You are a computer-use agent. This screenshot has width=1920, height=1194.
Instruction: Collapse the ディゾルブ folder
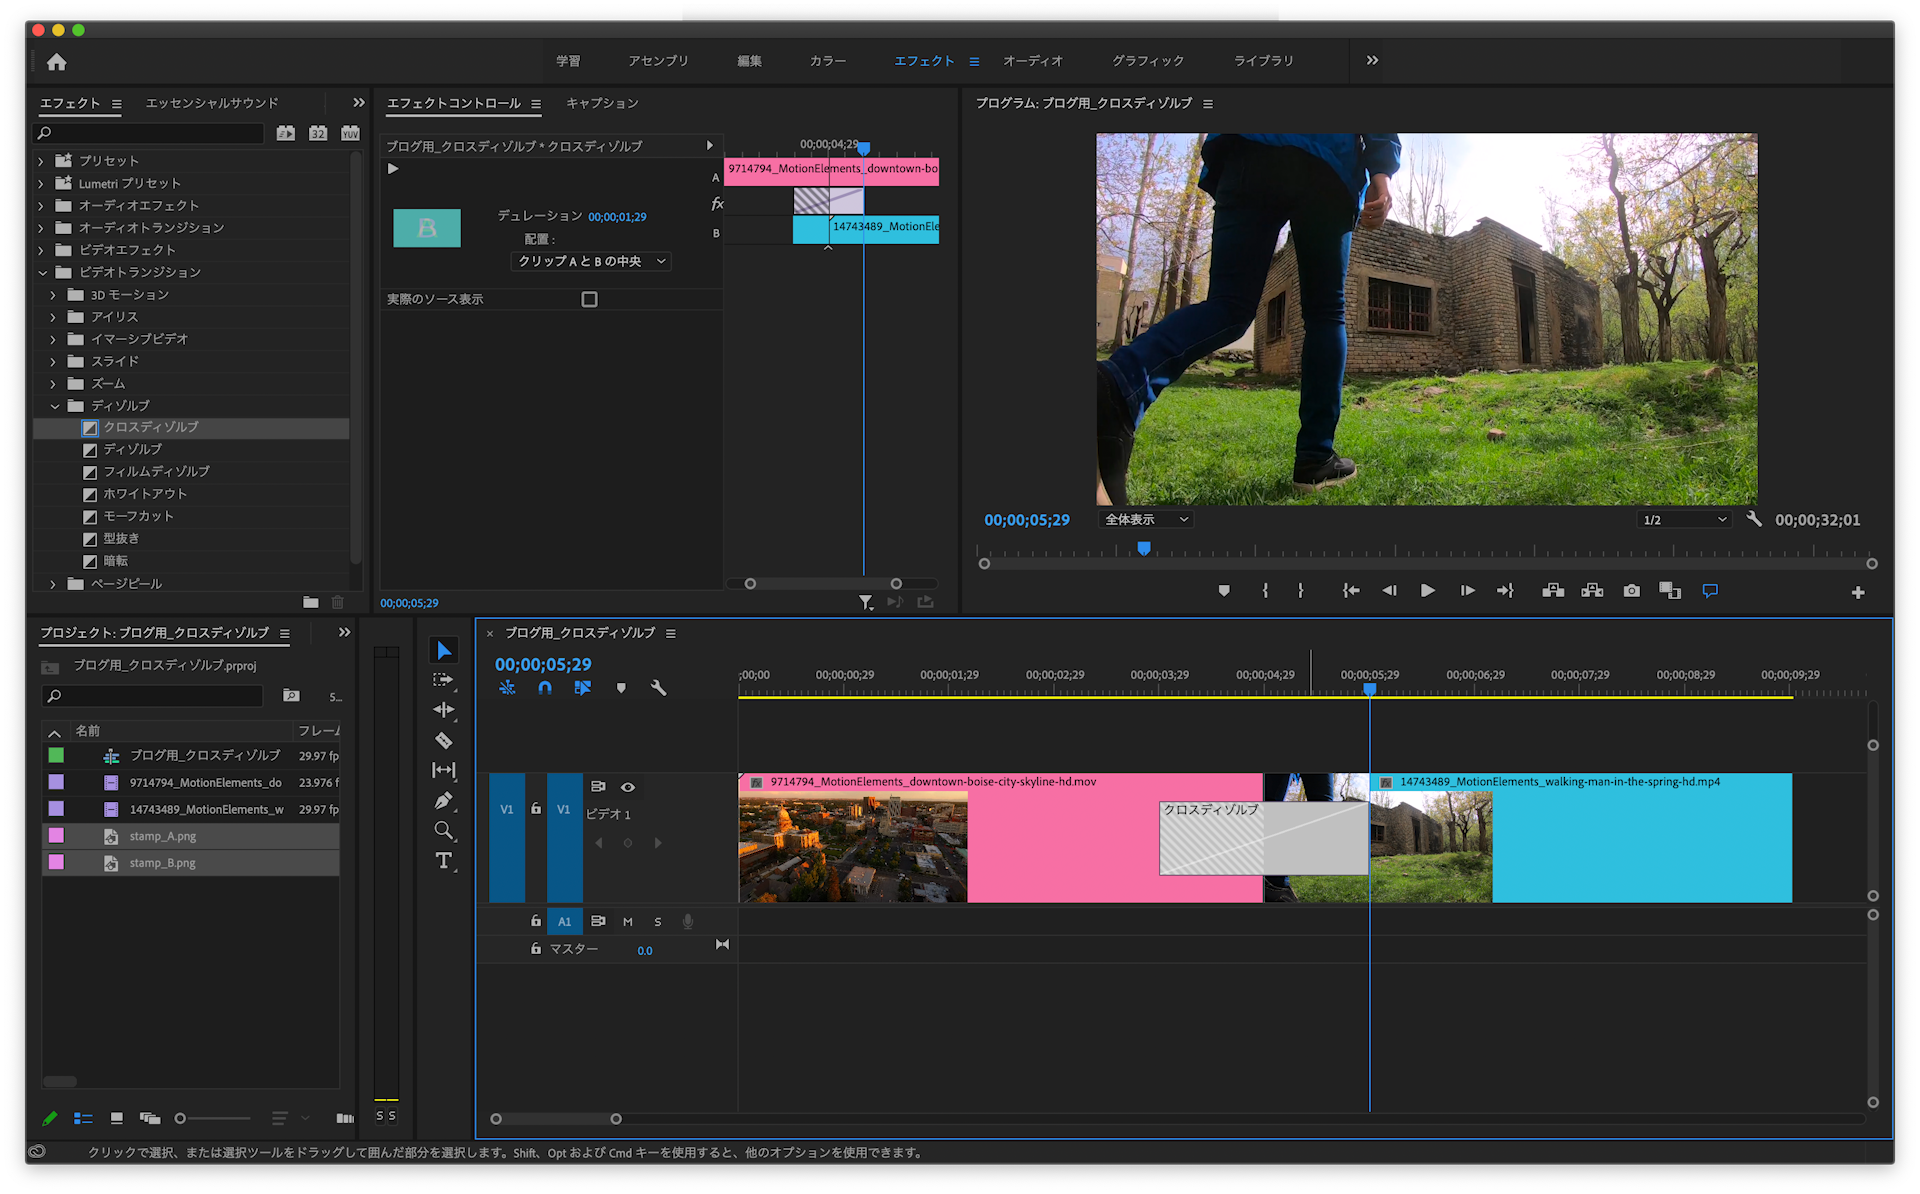point(55,406)
